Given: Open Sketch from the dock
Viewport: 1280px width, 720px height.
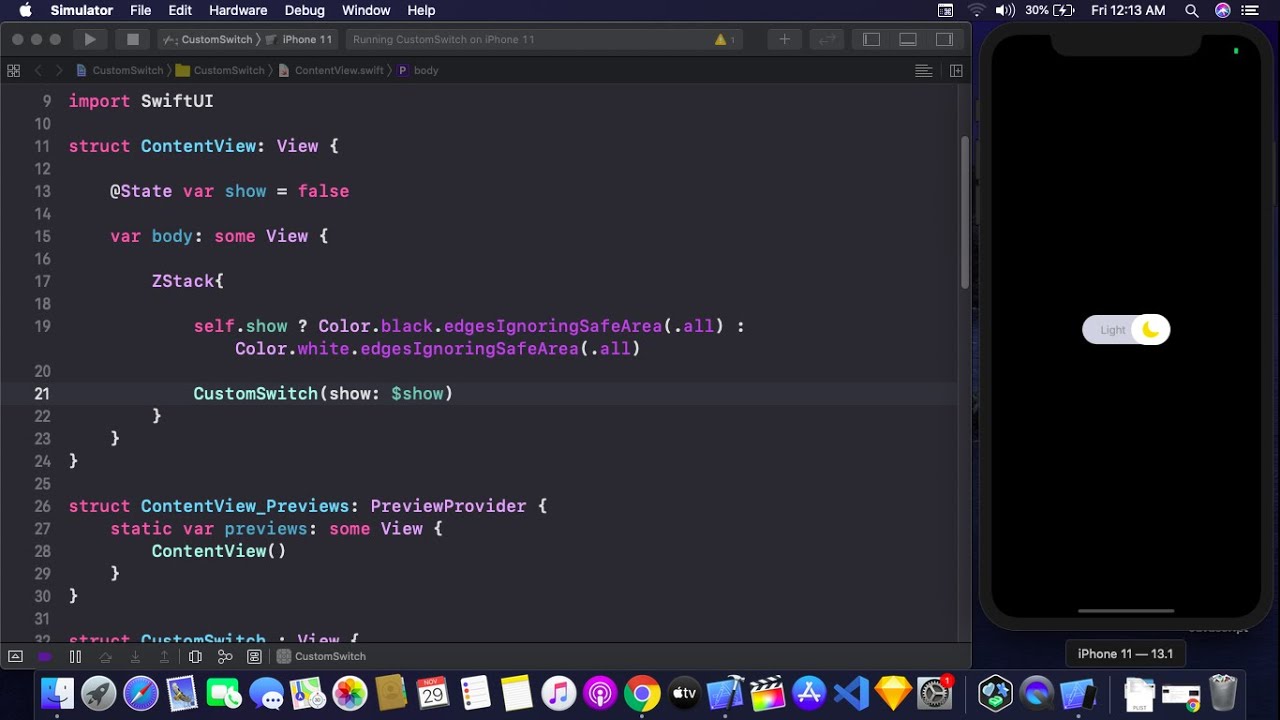Looking at the screenshot, I should point(893,693).
